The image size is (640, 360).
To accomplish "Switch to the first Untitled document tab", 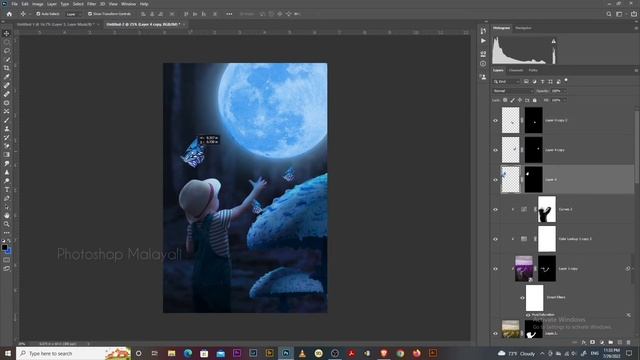I will (x=55, y=24).
